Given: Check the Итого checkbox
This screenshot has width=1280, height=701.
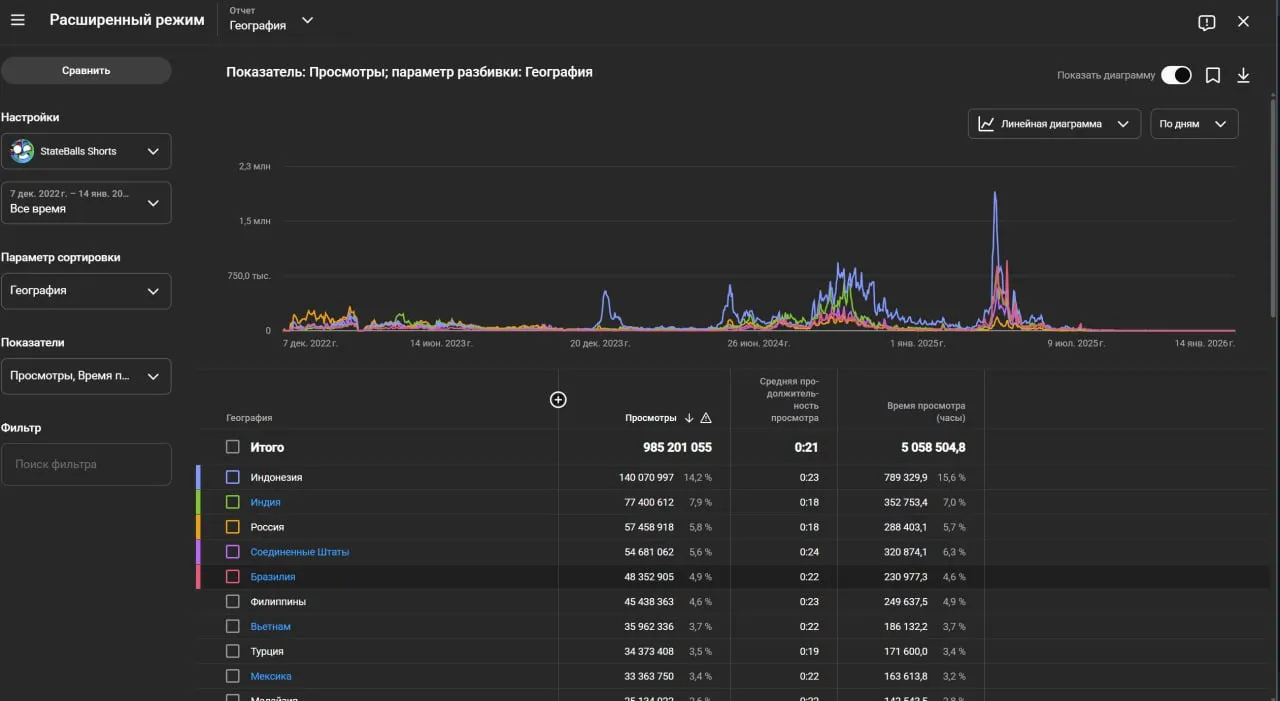Looking at the screenshot, I should click(x=233, y=447).
